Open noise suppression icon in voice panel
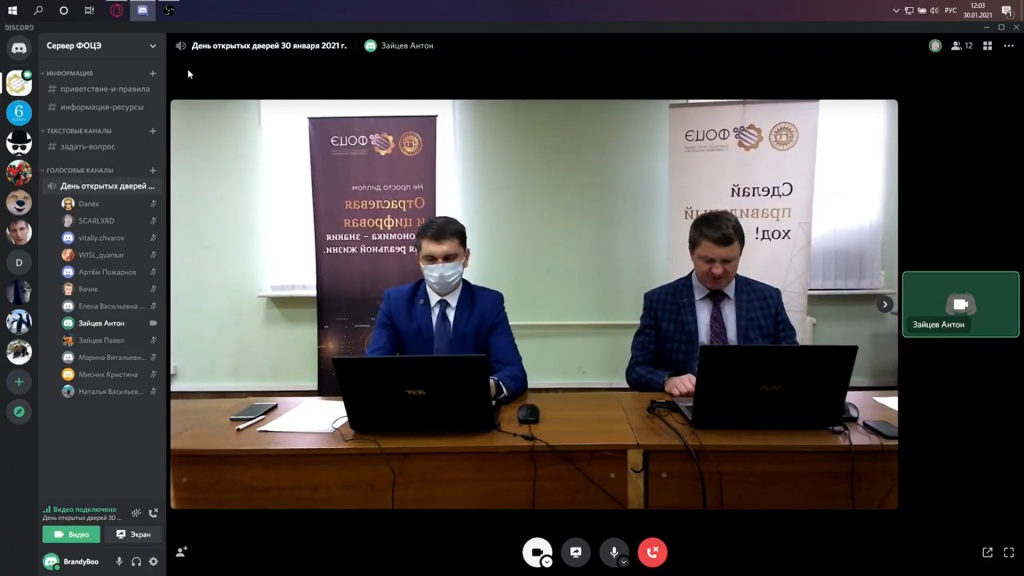Screen dimensions: 1024x576 (136, 513)
